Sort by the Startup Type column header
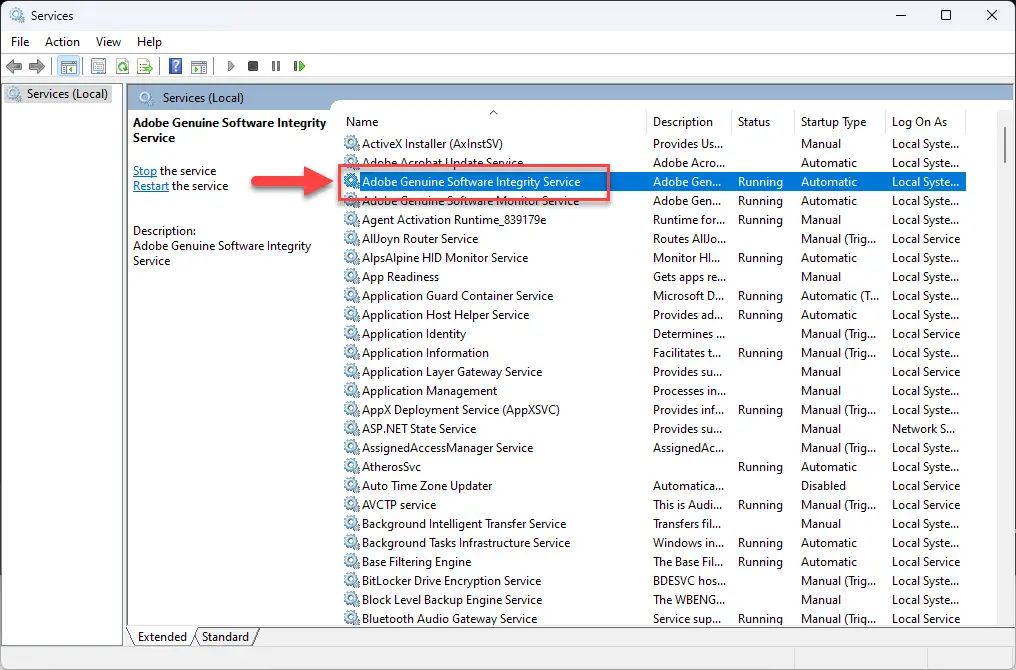 (x=840, y=122)
